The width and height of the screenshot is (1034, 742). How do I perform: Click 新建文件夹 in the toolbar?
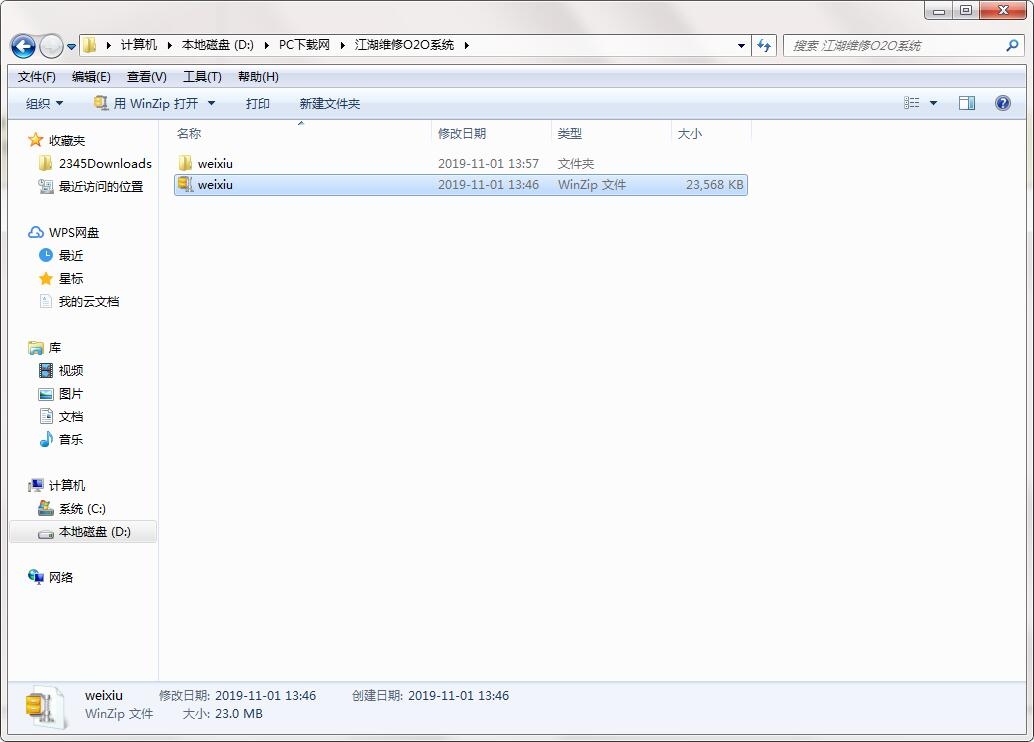[x=329, y=104]
